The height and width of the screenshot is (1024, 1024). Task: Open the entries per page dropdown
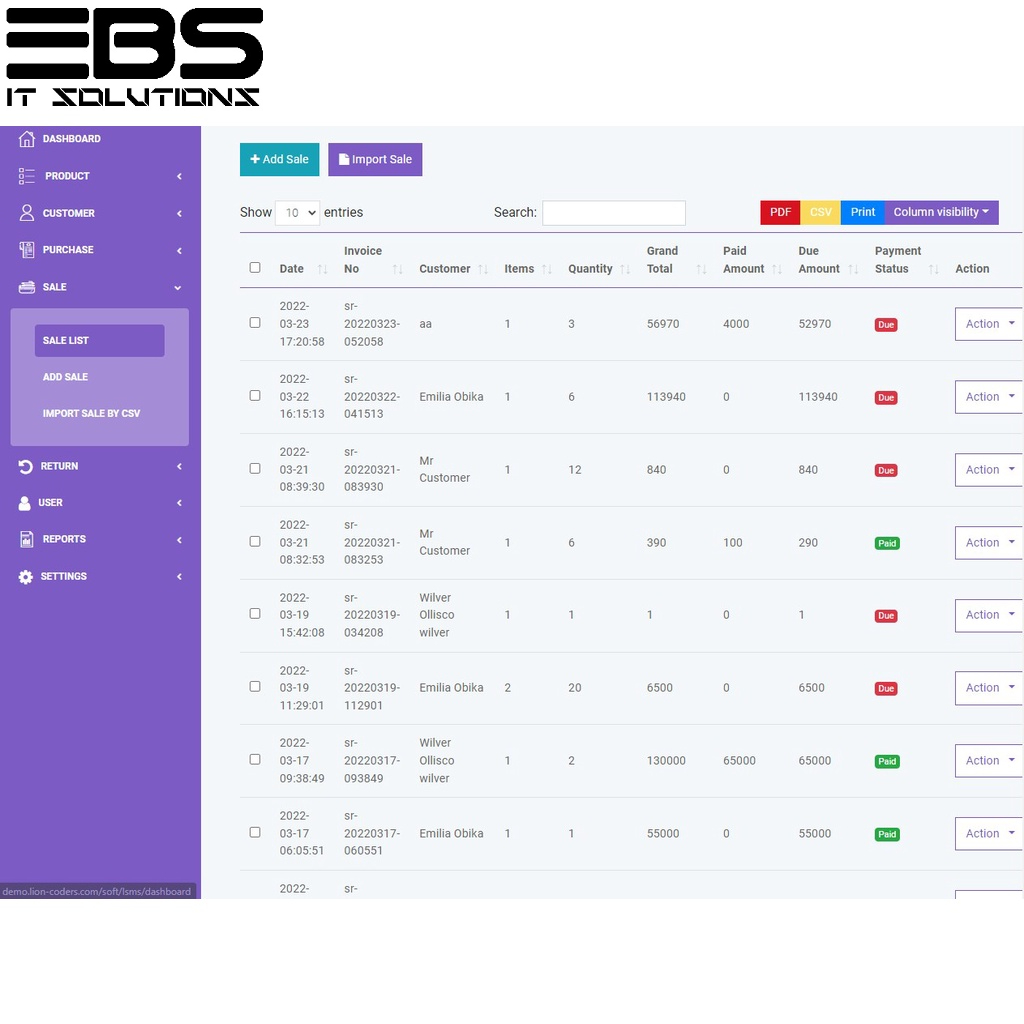coord(297,213)
